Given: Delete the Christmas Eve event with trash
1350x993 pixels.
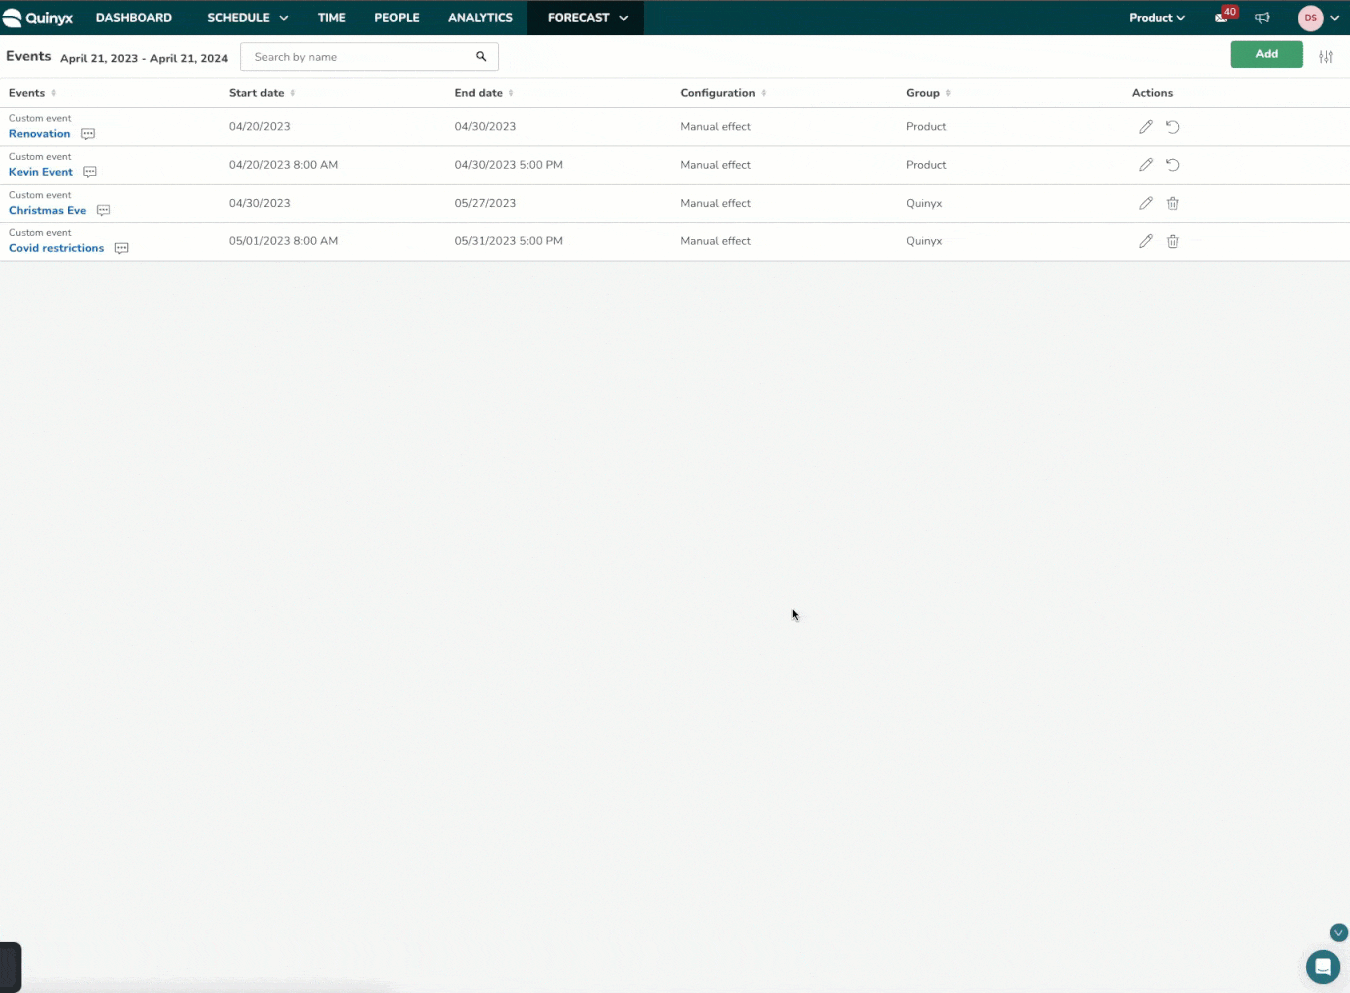Looking at the screenshot, I should (1173, 203).
